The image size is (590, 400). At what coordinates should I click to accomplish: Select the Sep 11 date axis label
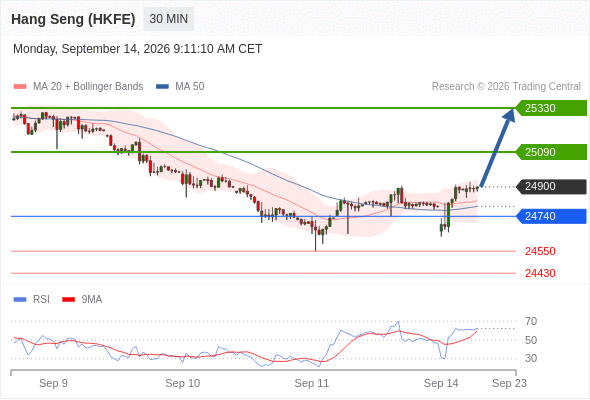[x=312, y=383]
